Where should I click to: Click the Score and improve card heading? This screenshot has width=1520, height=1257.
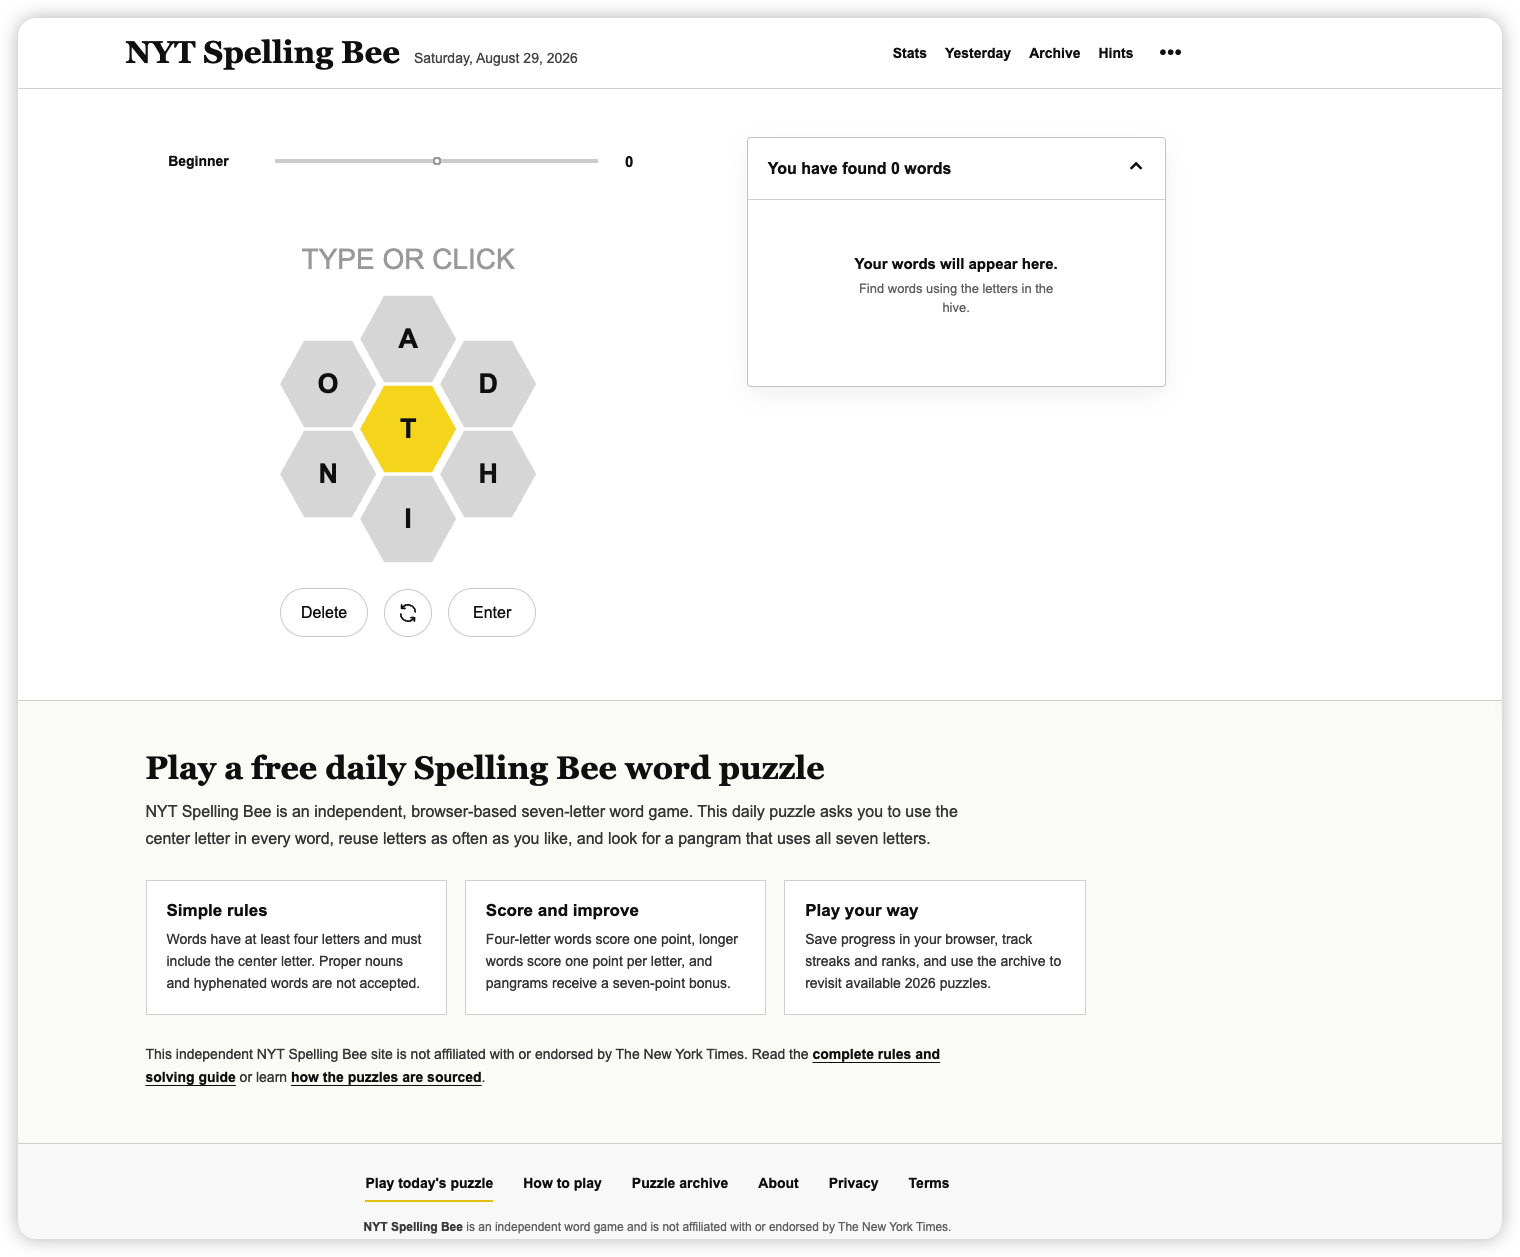click(562, 910)
